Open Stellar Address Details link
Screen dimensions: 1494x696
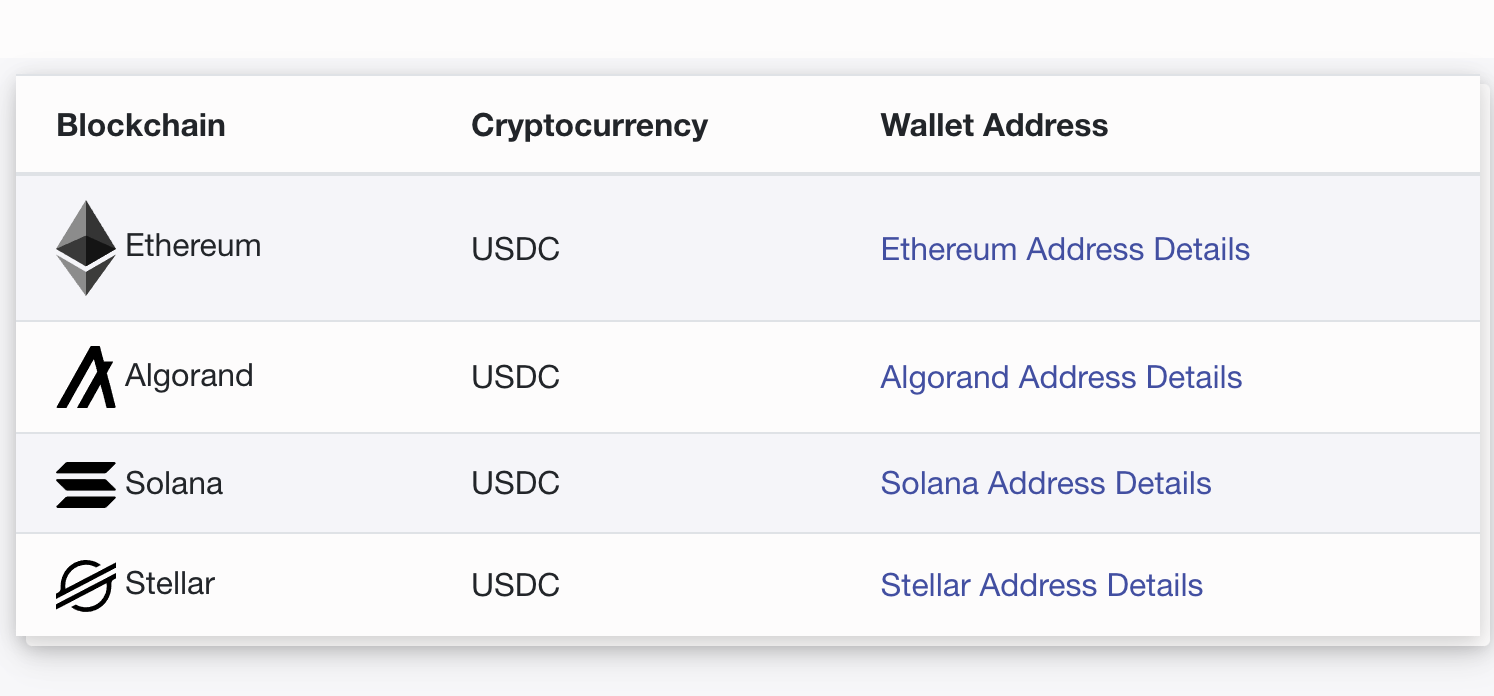tap(1042, 585)
